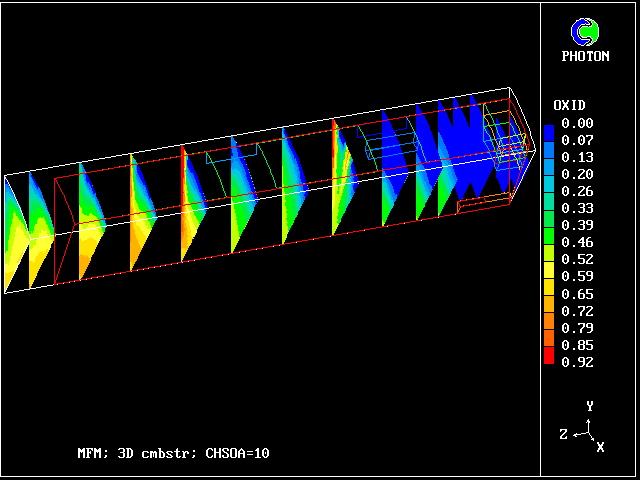The width and height of the screenshot is (640, 480).
Task: Select the Z axis label on the triad
Action: 564,434
